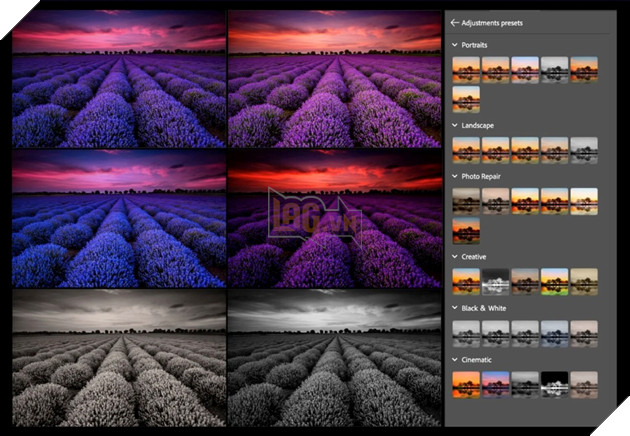Viewport: 630px width, 436px height.
Task: Apply the third Photo Repair preset thumbnail
Action: (x=525, y=201)
